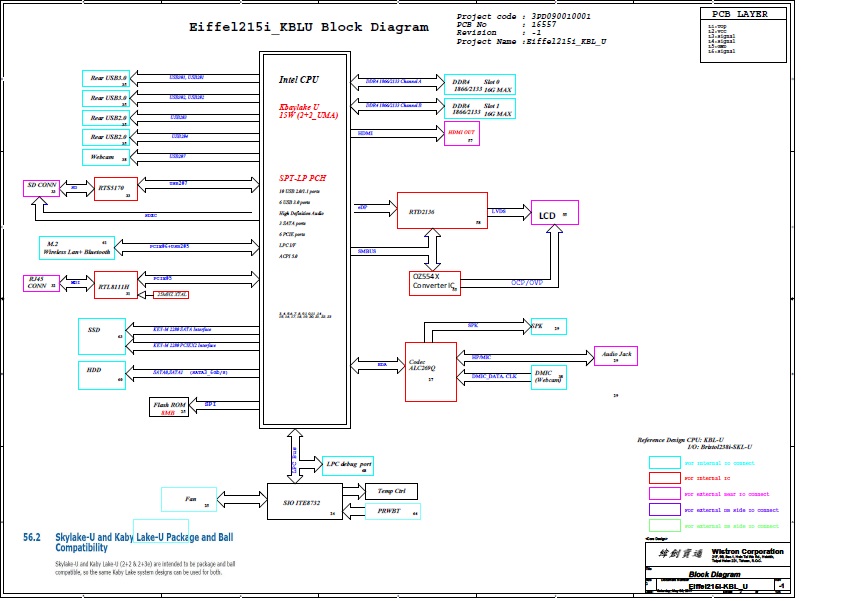Image resolution: width=851 pixels, height=601 pixels.
Task: Click the PCB LAYER table header
Action: [x=740, y=15]
